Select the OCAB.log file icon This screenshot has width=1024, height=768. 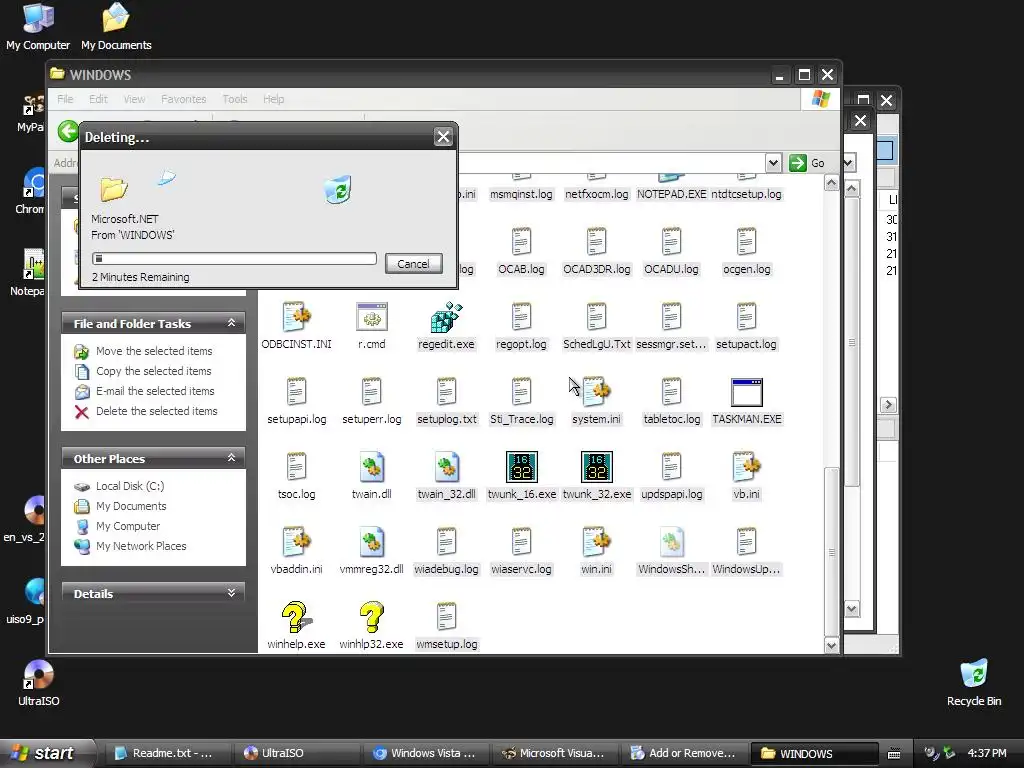521,242
